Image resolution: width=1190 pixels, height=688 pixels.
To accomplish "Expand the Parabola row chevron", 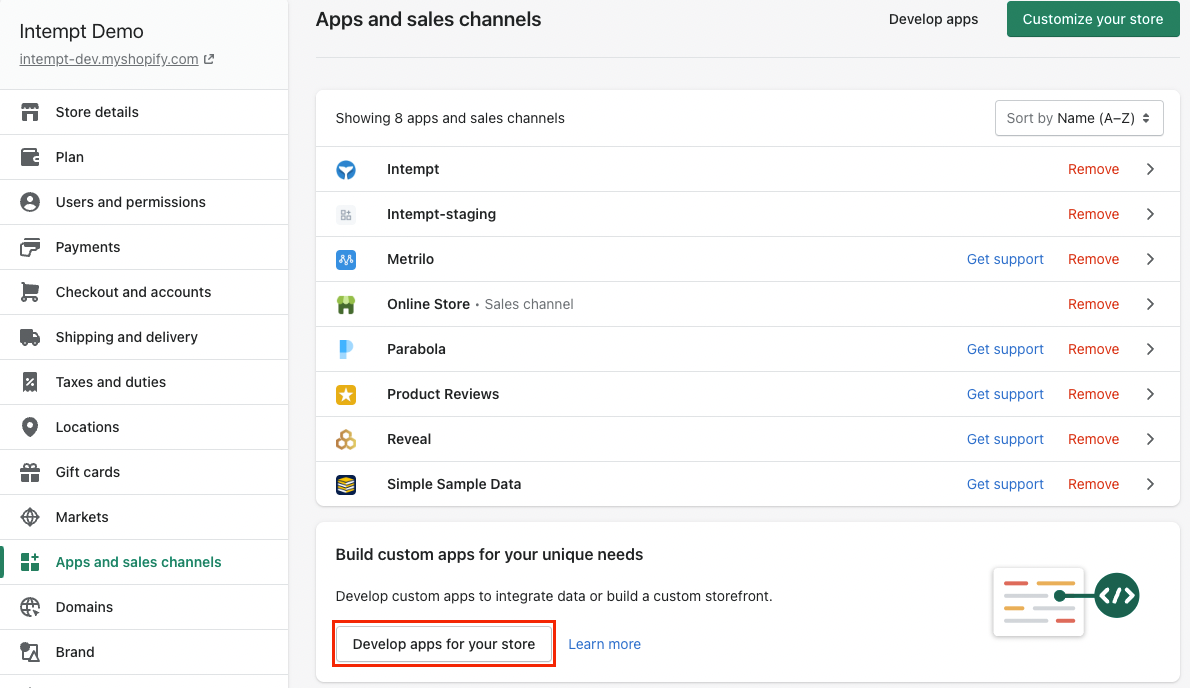I will point(1151,349).
